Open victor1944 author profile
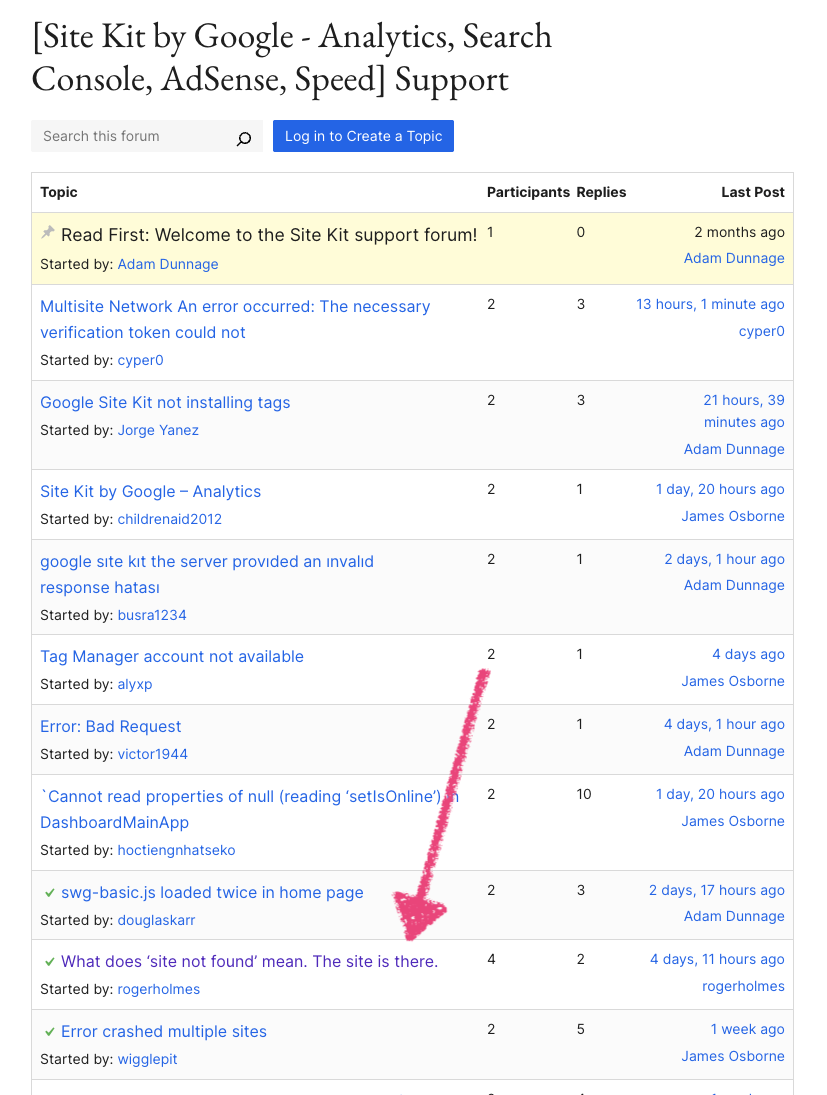 click(x=152, y=755)
